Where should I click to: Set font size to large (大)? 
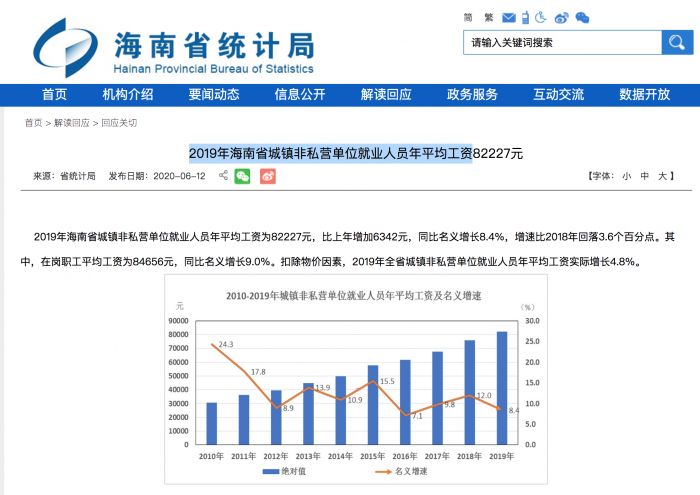click(x=662, y=176)
